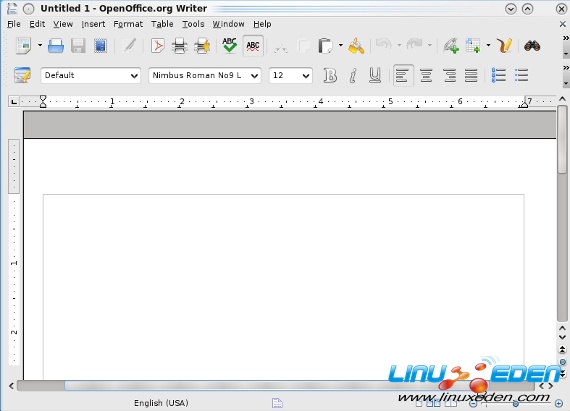
Task: Click English (USA) language in status bar
Action: click(161, 403)
